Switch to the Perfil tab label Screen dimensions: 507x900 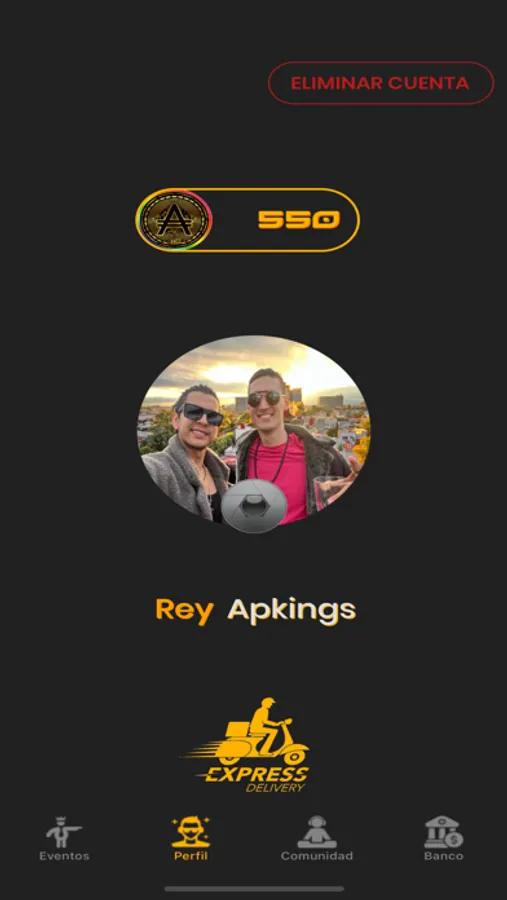tap(191, 856)
